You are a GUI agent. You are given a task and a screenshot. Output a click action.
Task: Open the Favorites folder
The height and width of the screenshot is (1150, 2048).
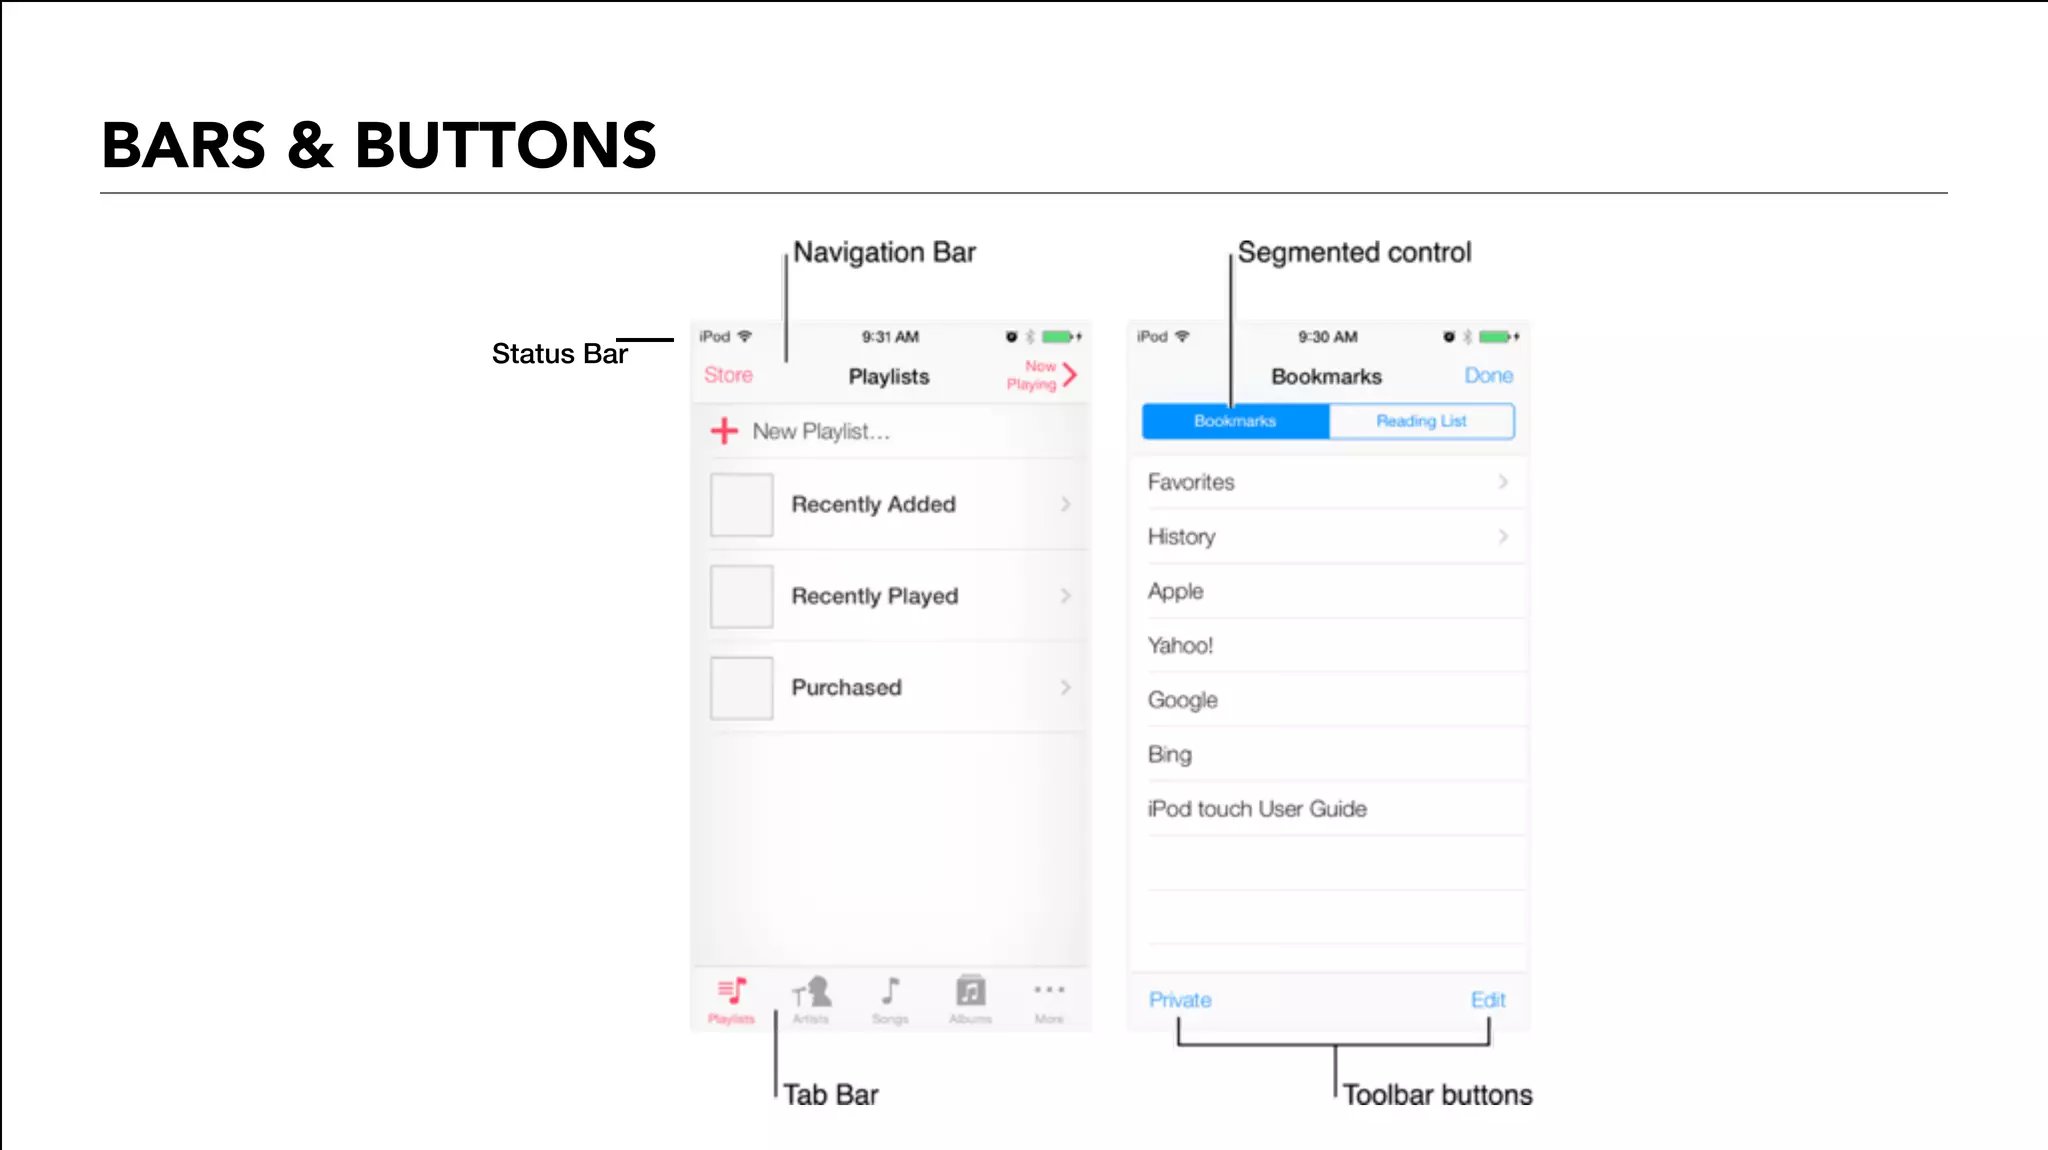[x=1328, y=482]
